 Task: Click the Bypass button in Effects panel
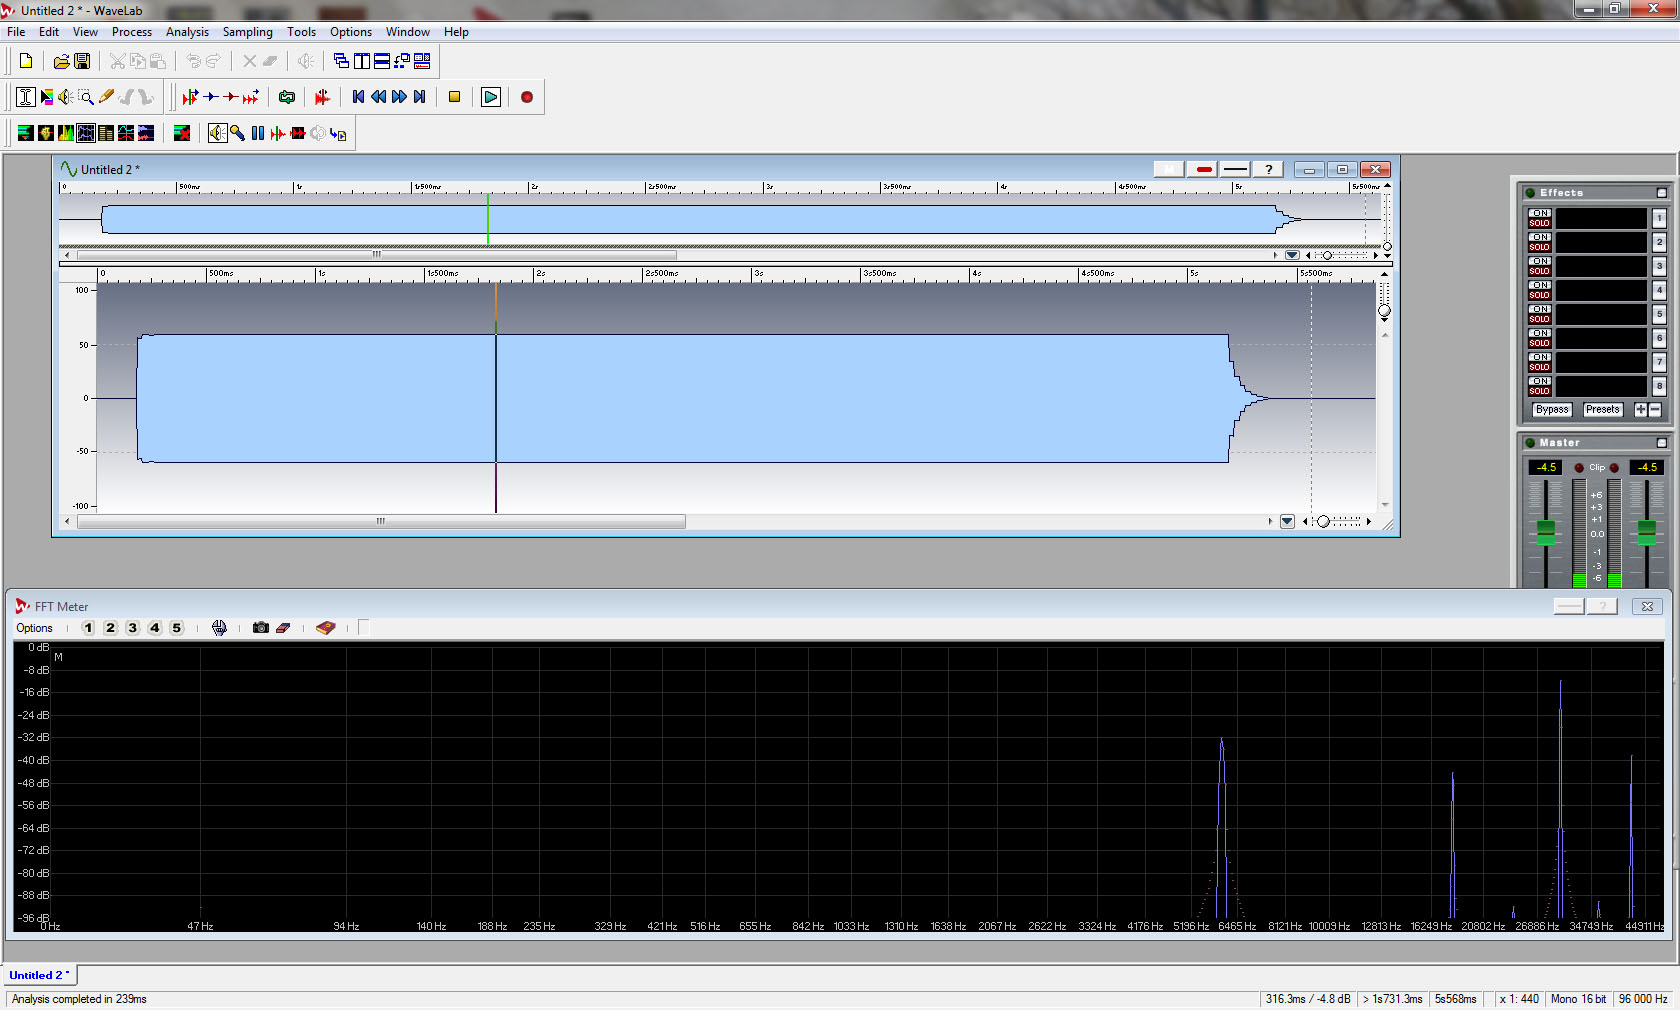pos(1552,410)
